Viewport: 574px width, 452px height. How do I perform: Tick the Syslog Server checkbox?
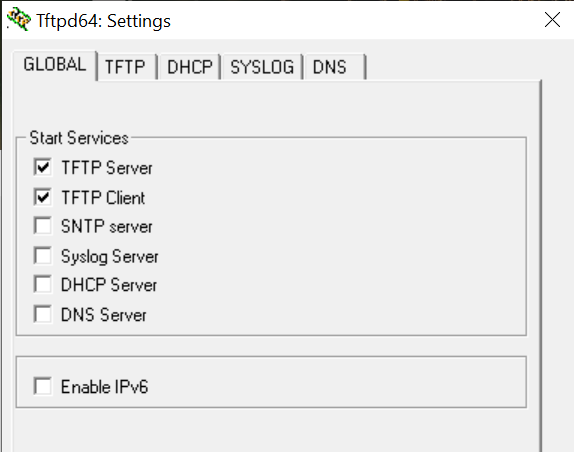tap(43, 256)
